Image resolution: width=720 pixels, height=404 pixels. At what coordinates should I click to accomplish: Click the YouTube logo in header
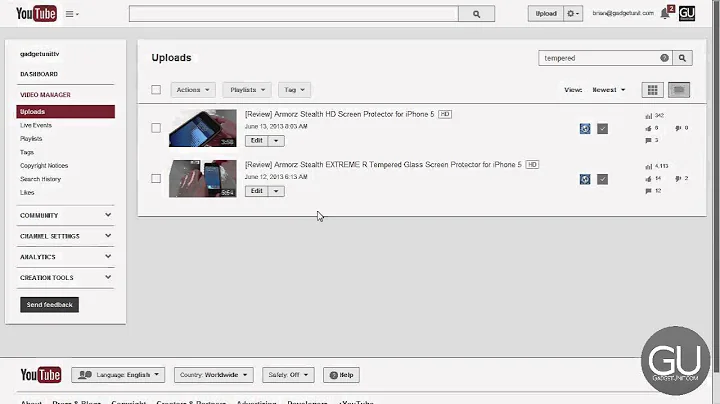36,14
